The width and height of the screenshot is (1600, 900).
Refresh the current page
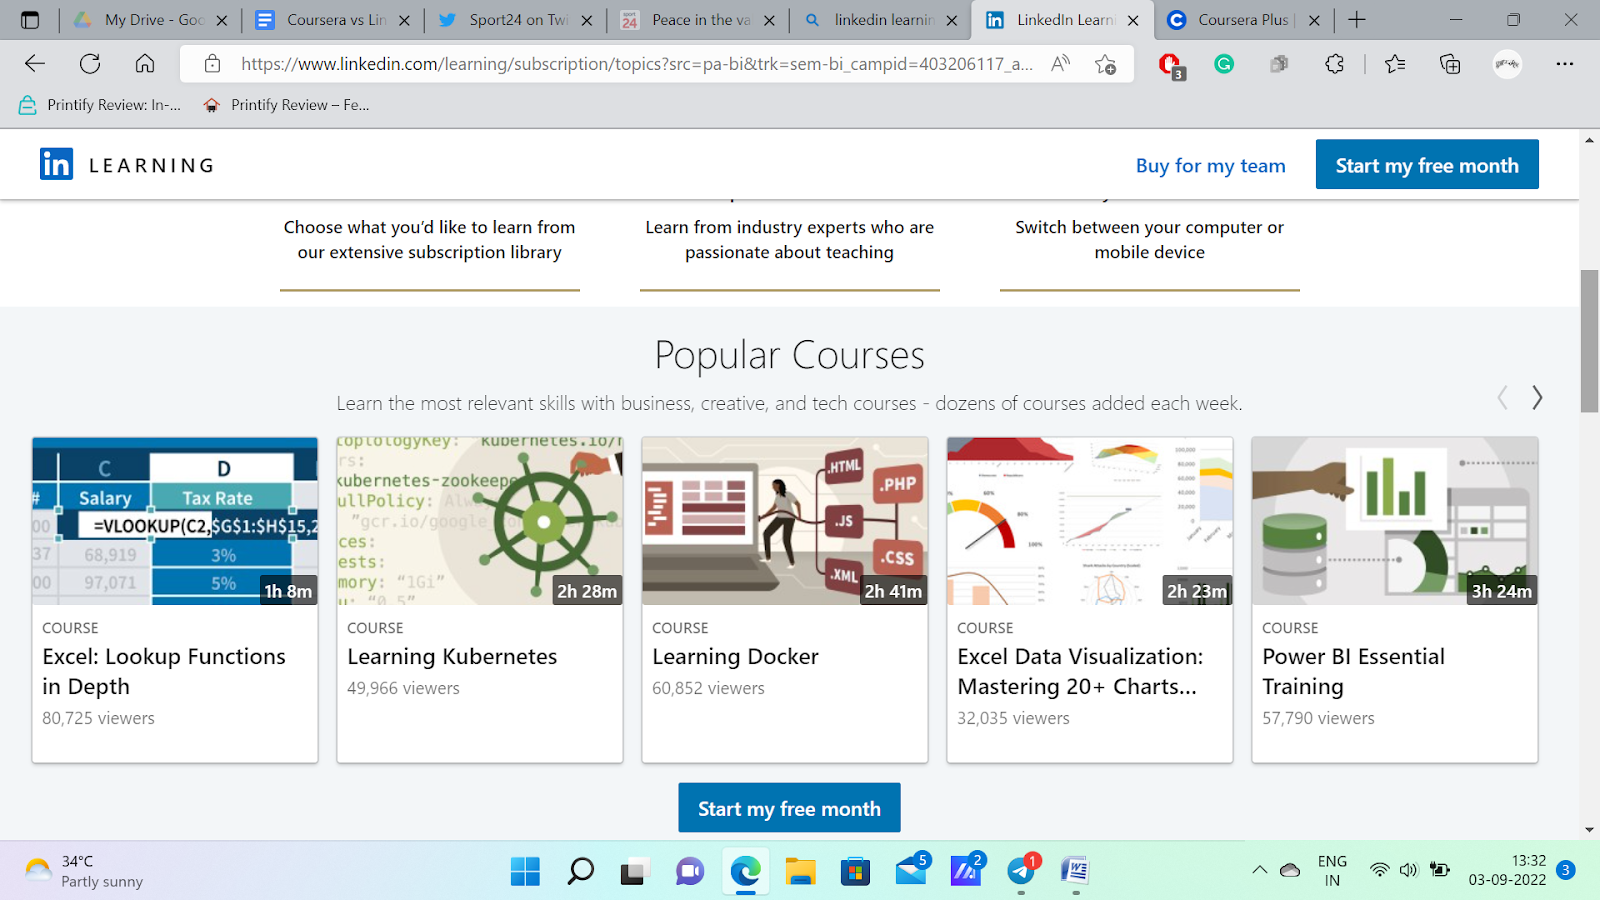pyautogui.click(x=90, y=64)
